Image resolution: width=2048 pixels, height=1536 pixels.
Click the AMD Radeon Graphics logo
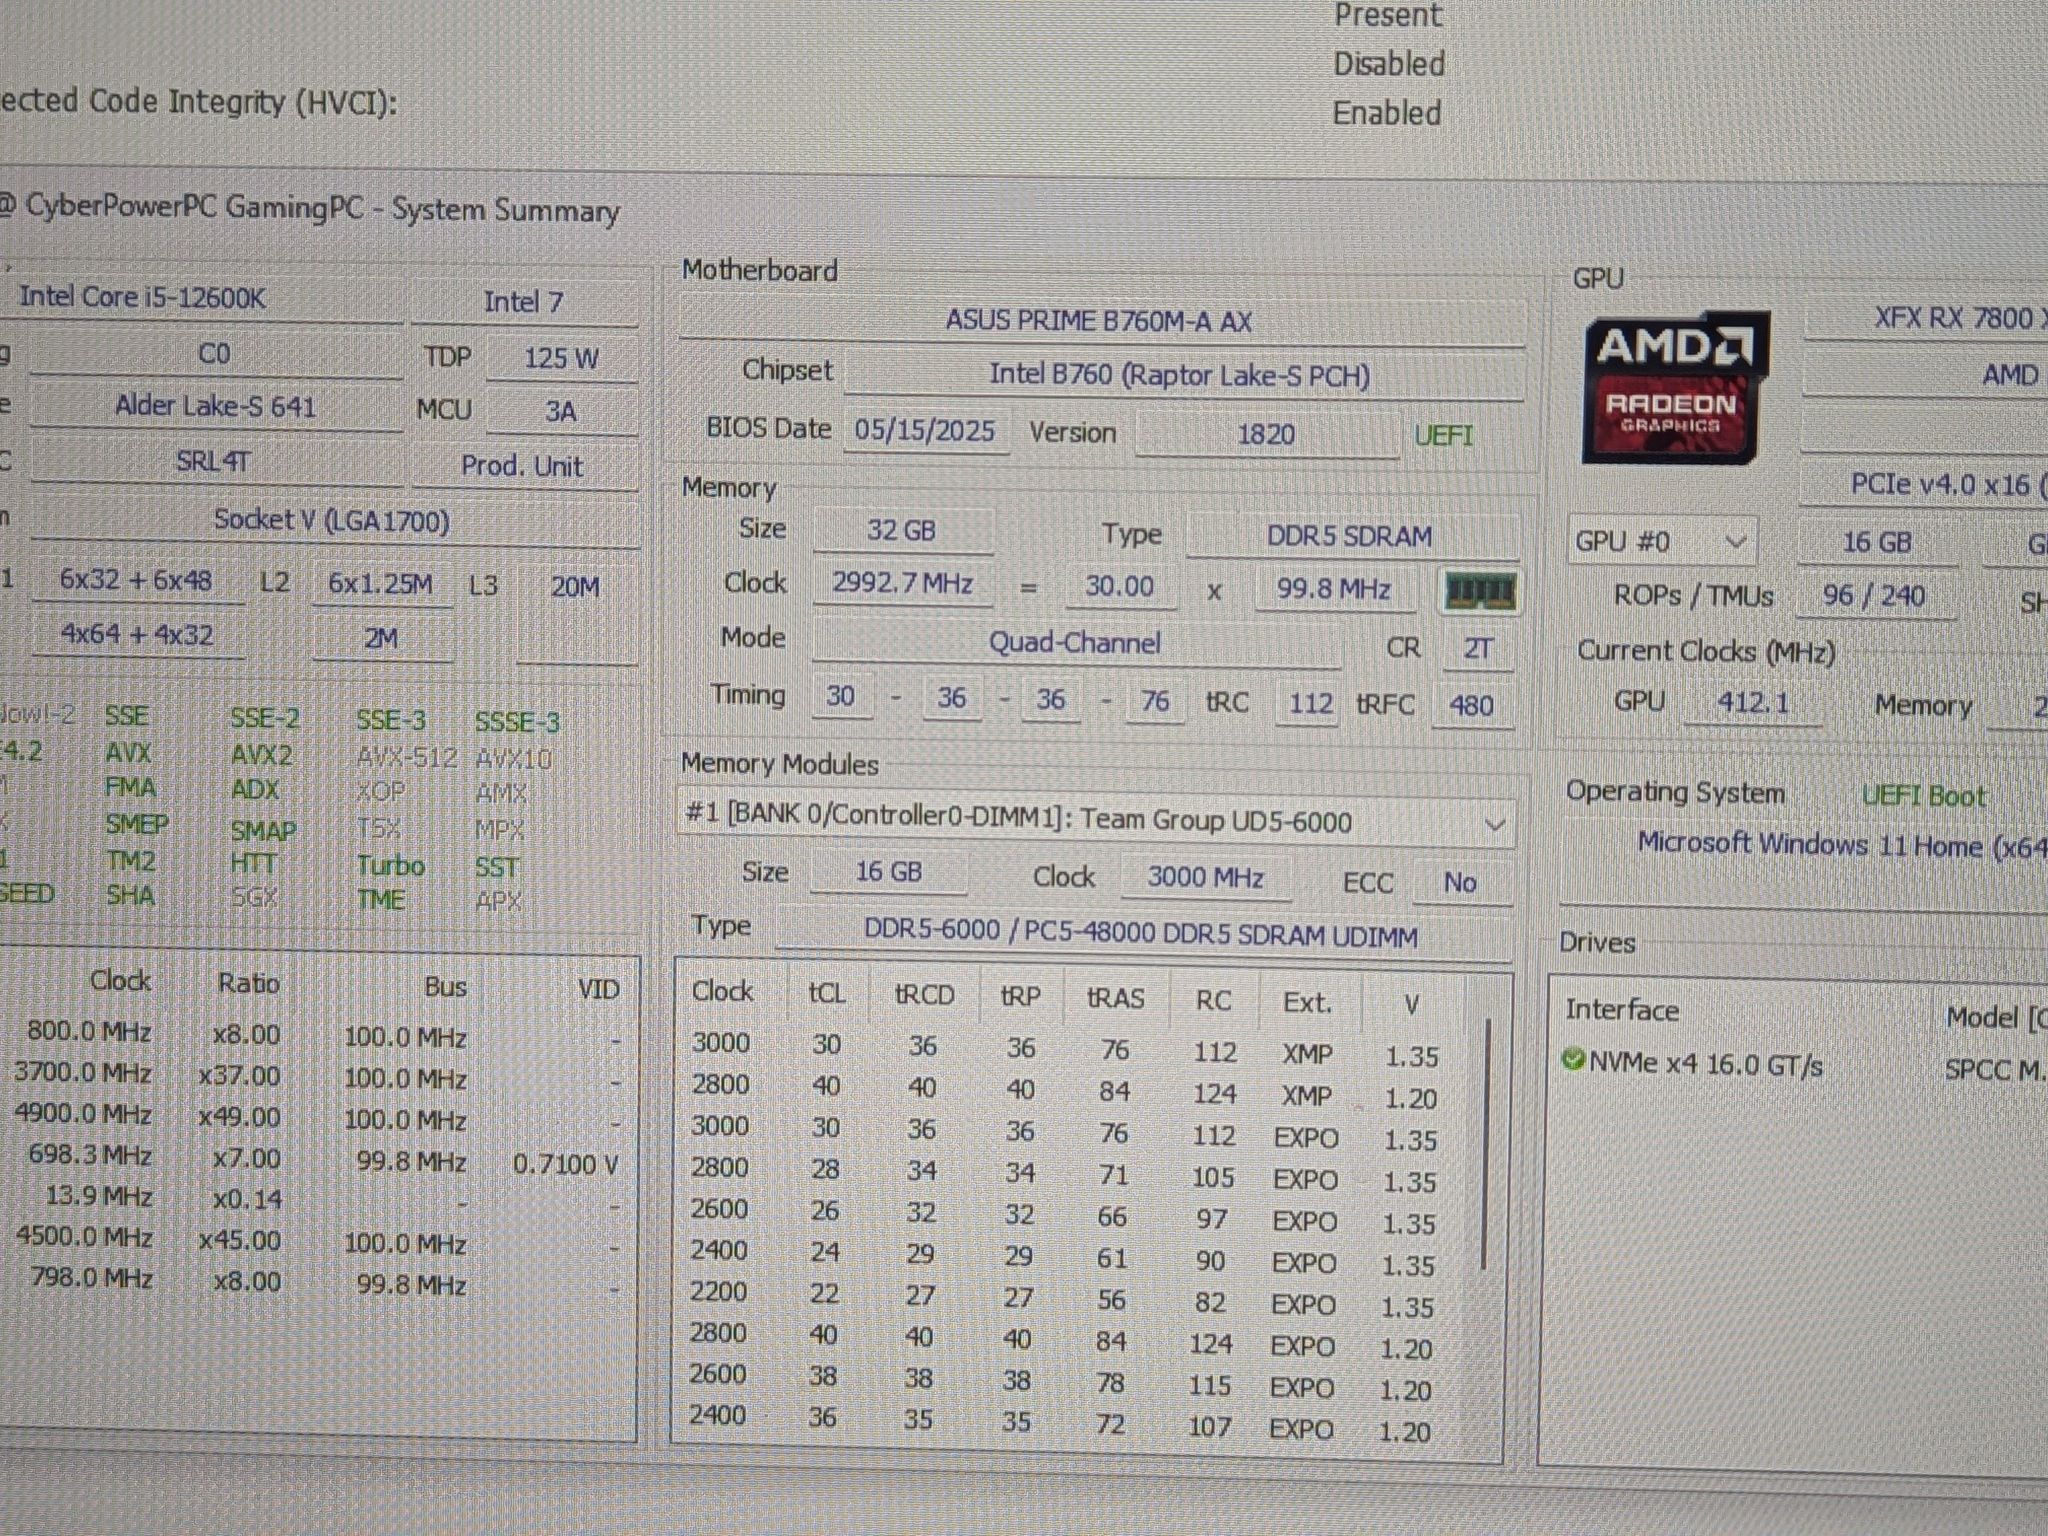pyautogui.click(x=1676, y=388)
